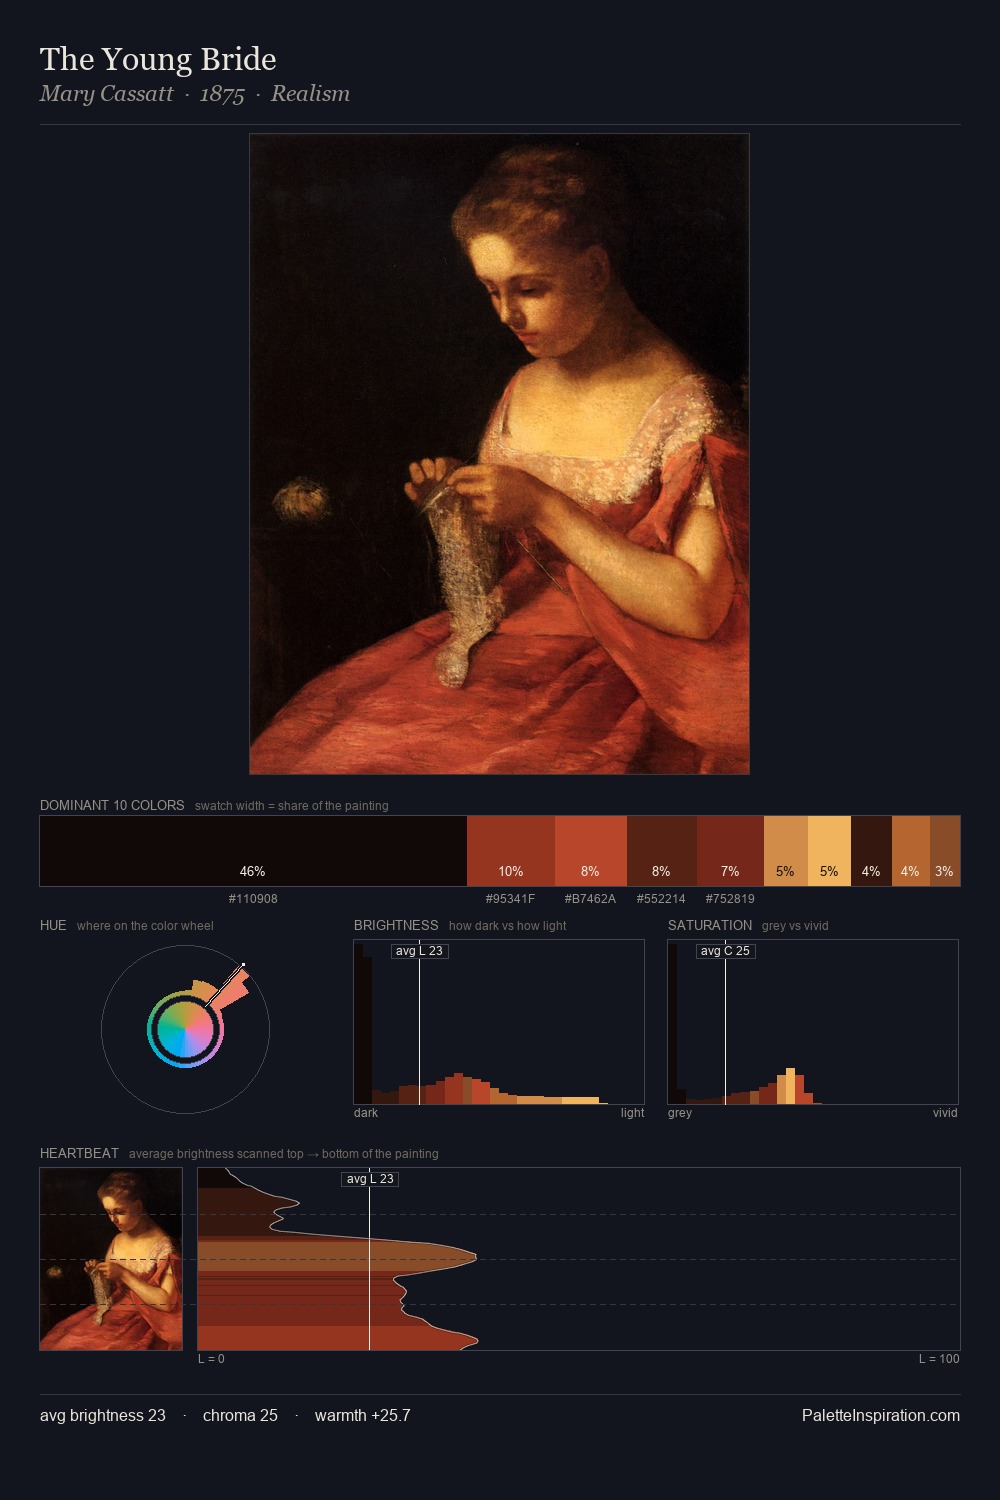Click the hue color wheel
The height and width of the screenshot is (1500, 1000).
pyautogui.click(x=185, y=1029)
